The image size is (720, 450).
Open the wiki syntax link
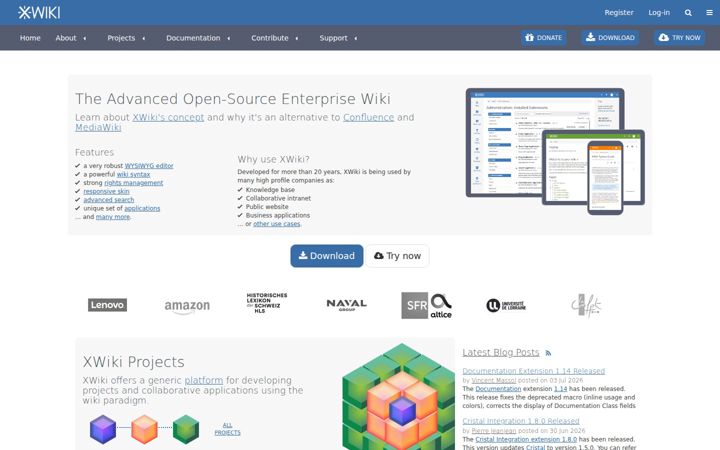tap(134, 174)
